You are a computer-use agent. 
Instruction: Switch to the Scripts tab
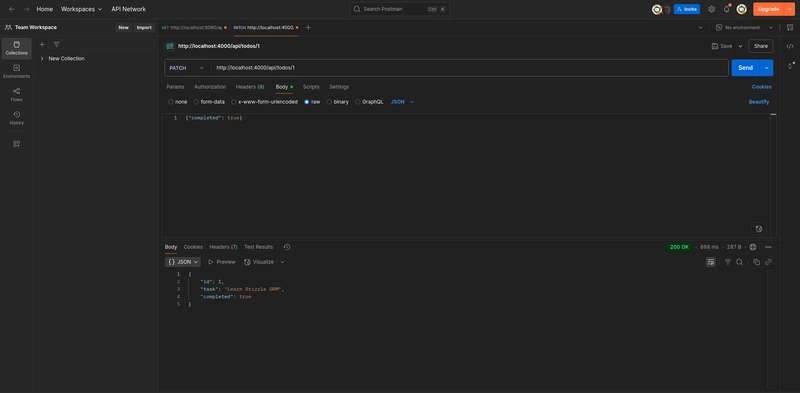click(311, 87)
